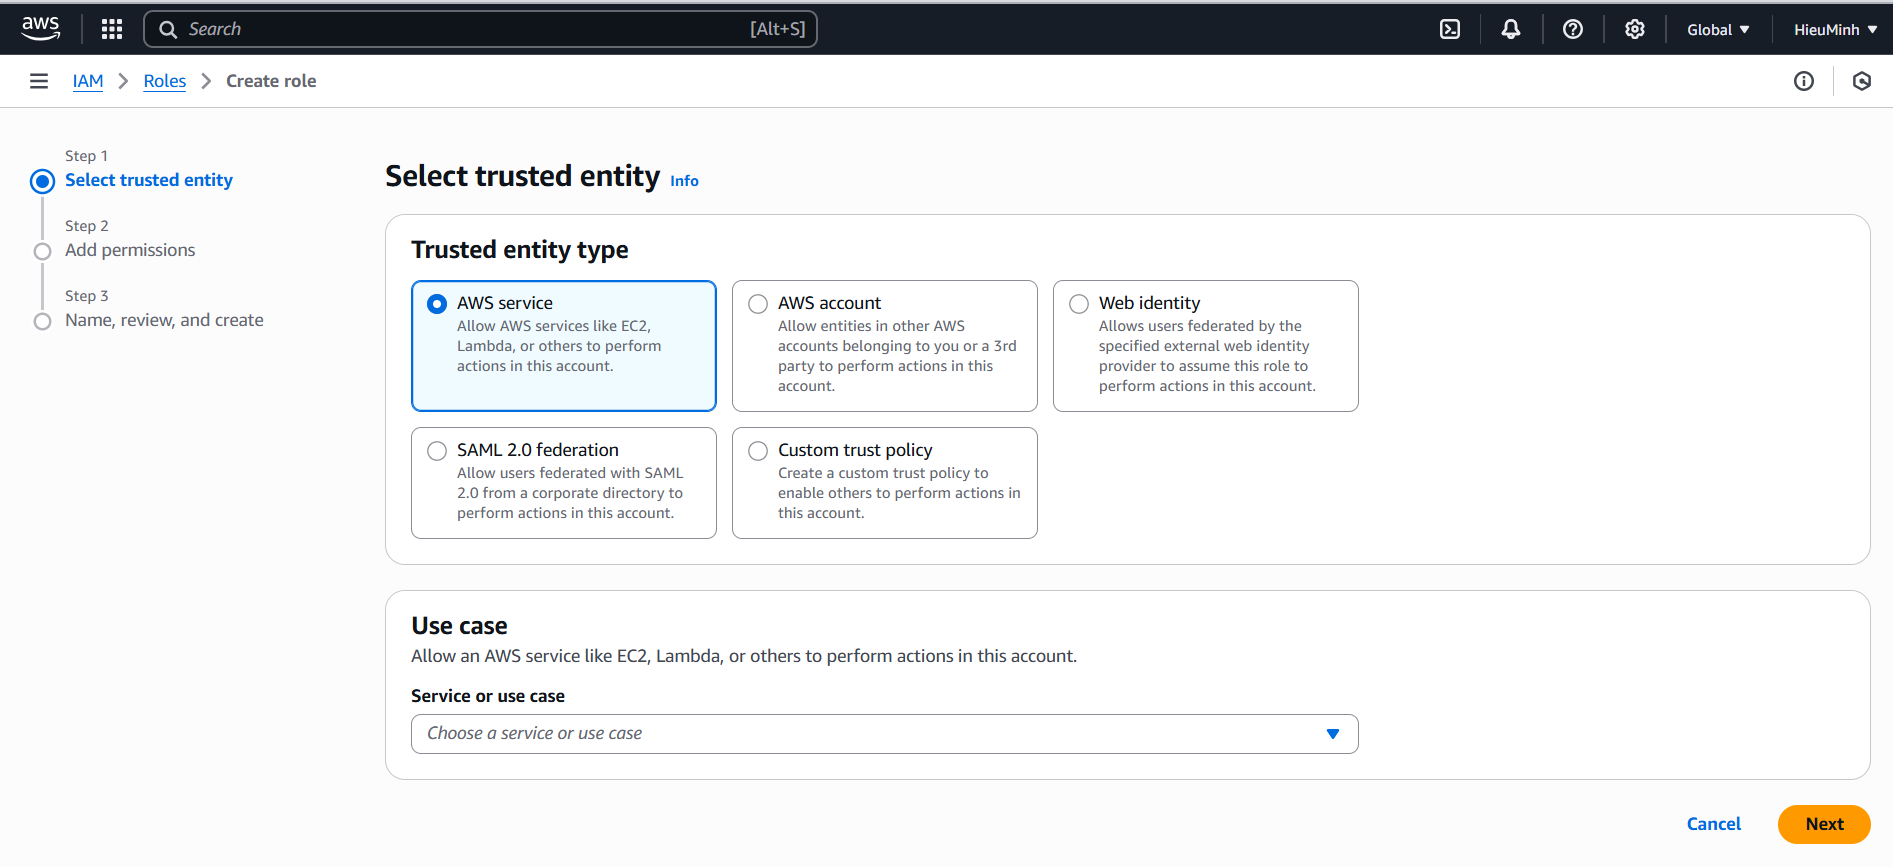
Task: Click the Next button
Action: tap(1824, 824)
